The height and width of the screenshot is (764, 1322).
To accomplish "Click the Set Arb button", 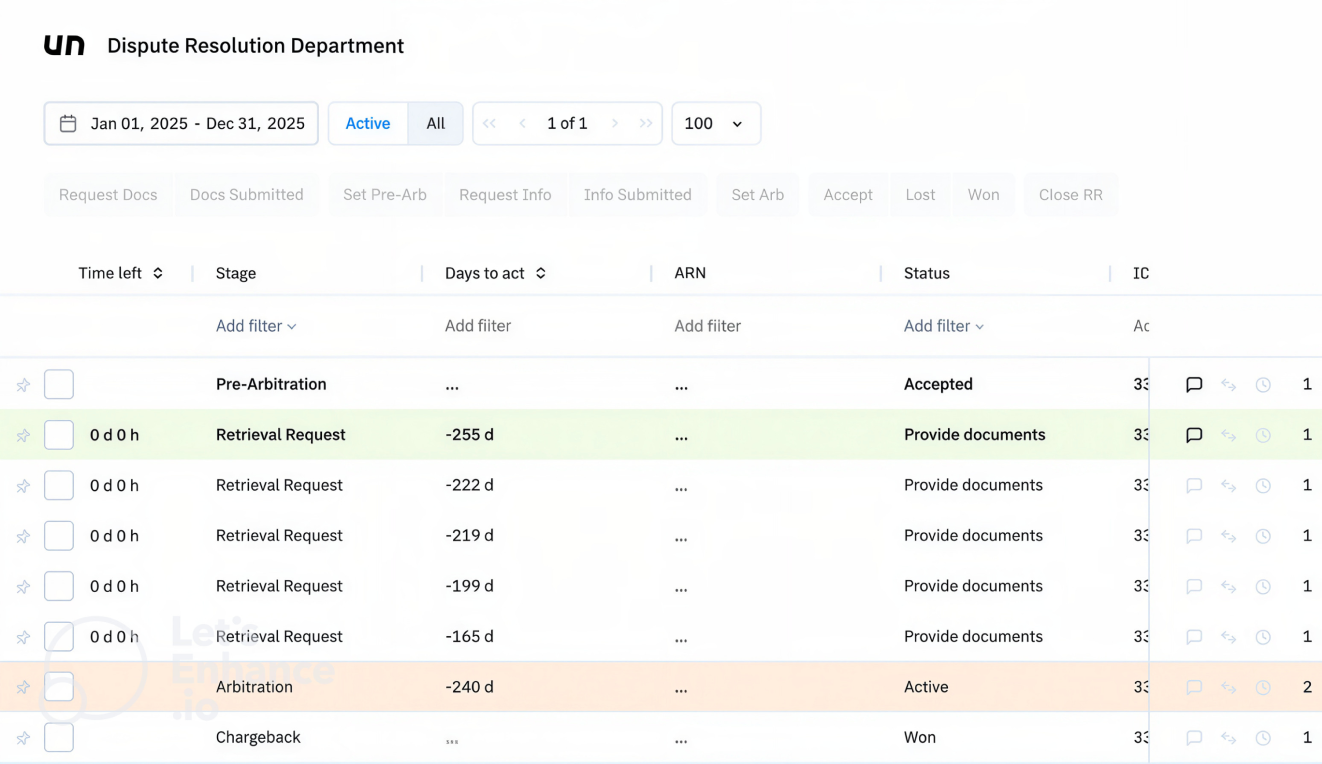I will coord(758,195).
